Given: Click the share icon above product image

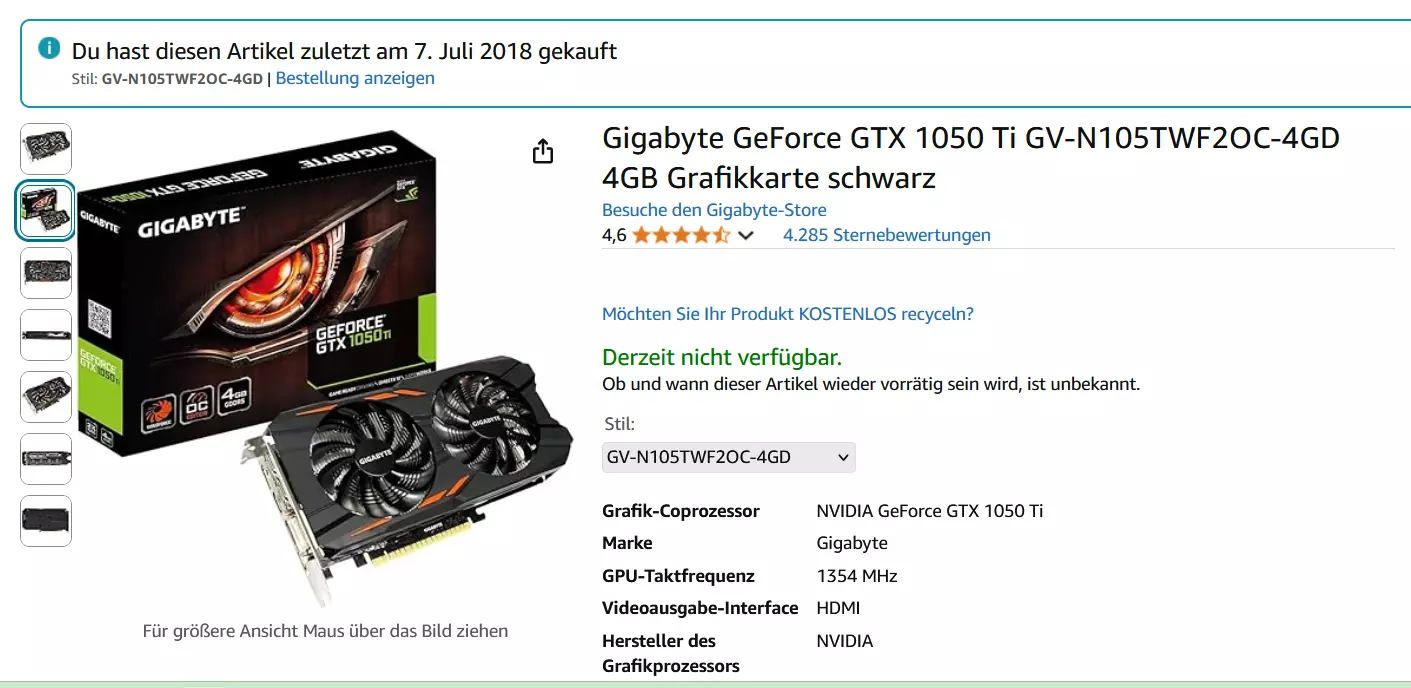Looking at the screenshot, I should click(543, 151).
